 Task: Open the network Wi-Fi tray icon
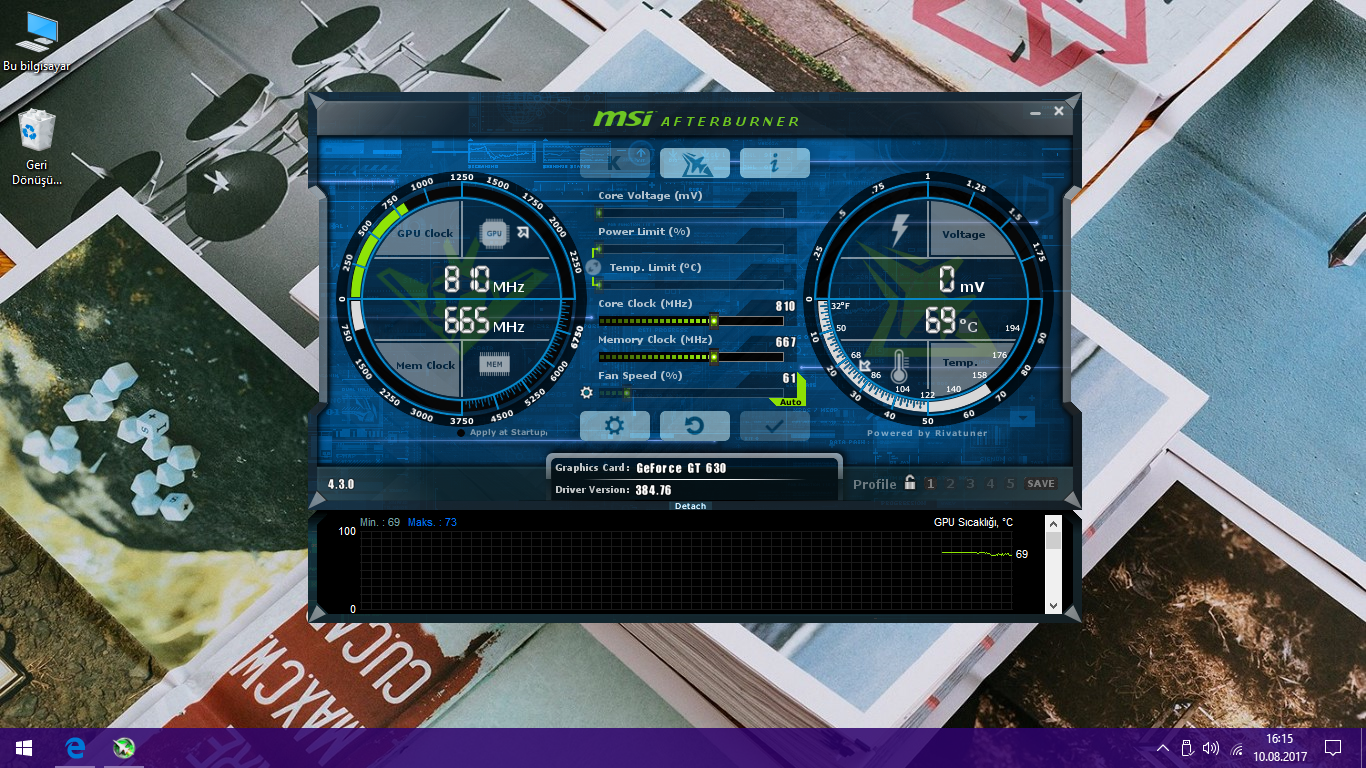[1237, 748]
